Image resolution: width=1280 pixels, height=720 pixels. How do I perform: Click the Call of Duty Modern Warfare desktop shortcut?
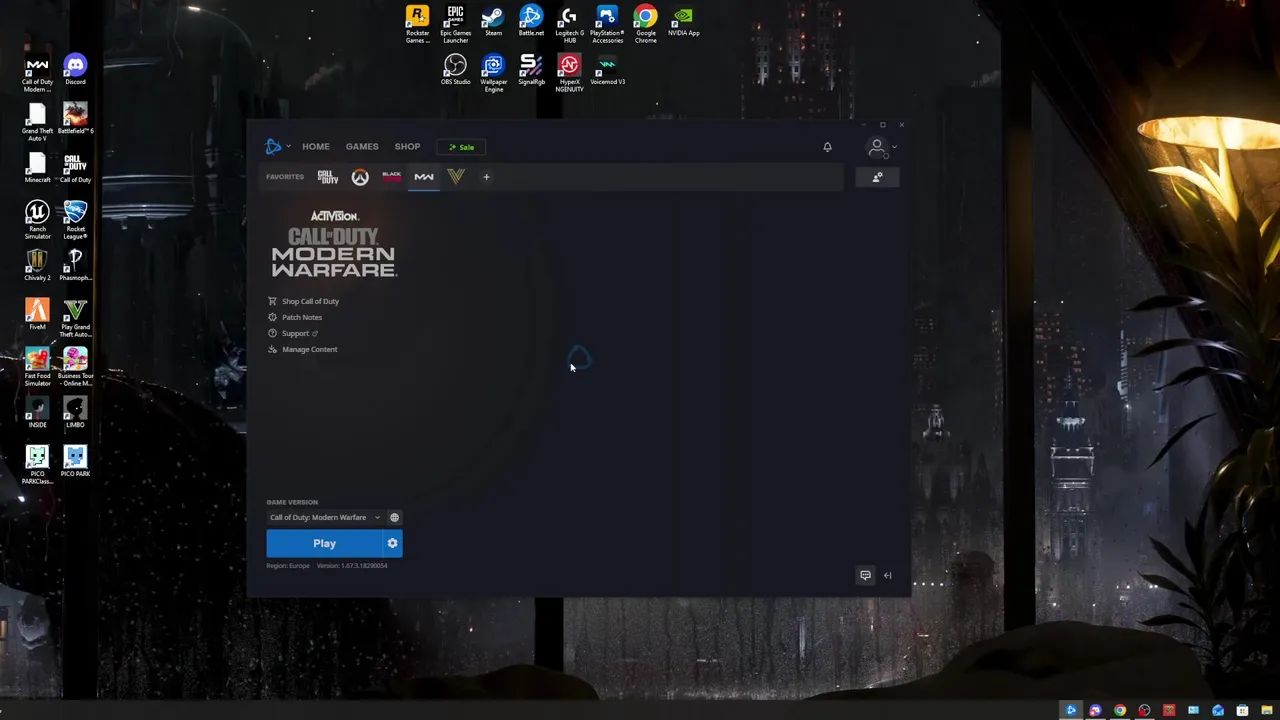(x=37, y=73)
